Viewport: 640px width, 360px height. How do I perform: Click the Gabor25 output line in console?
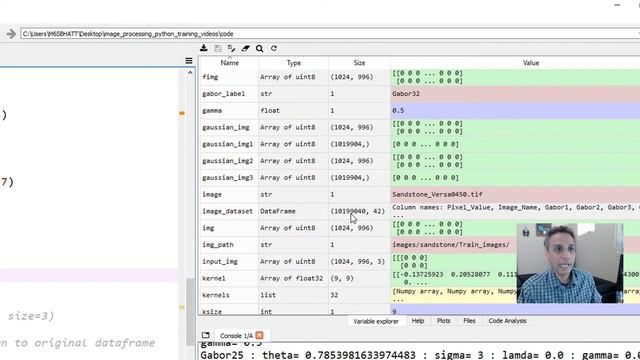pos(420,355)
